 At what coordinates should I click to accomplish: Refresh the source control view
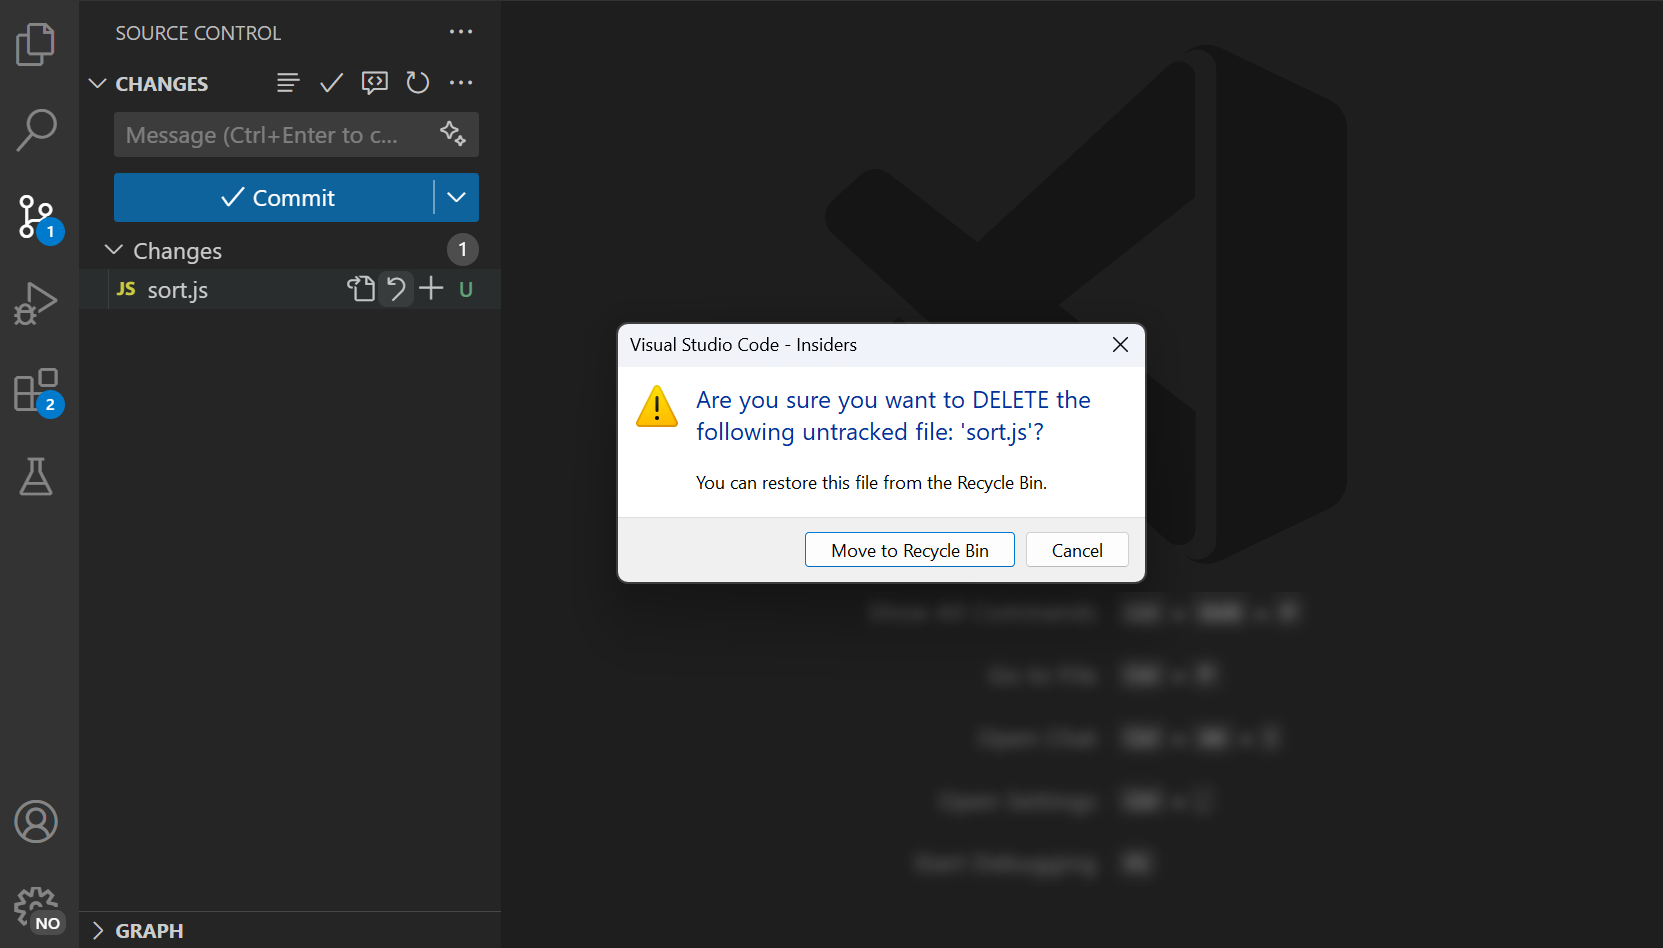click(x=417, y=83)
